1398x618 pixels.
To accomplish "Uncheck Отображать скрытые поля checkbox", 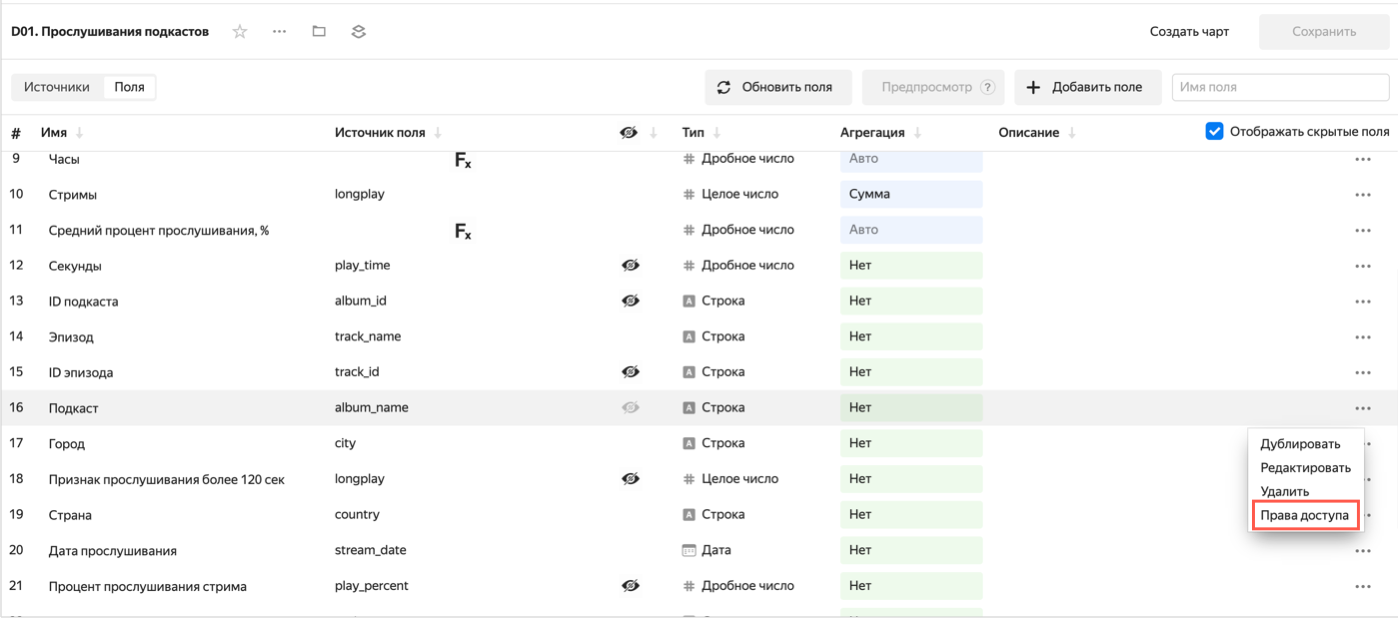I will pos(1214,131).
